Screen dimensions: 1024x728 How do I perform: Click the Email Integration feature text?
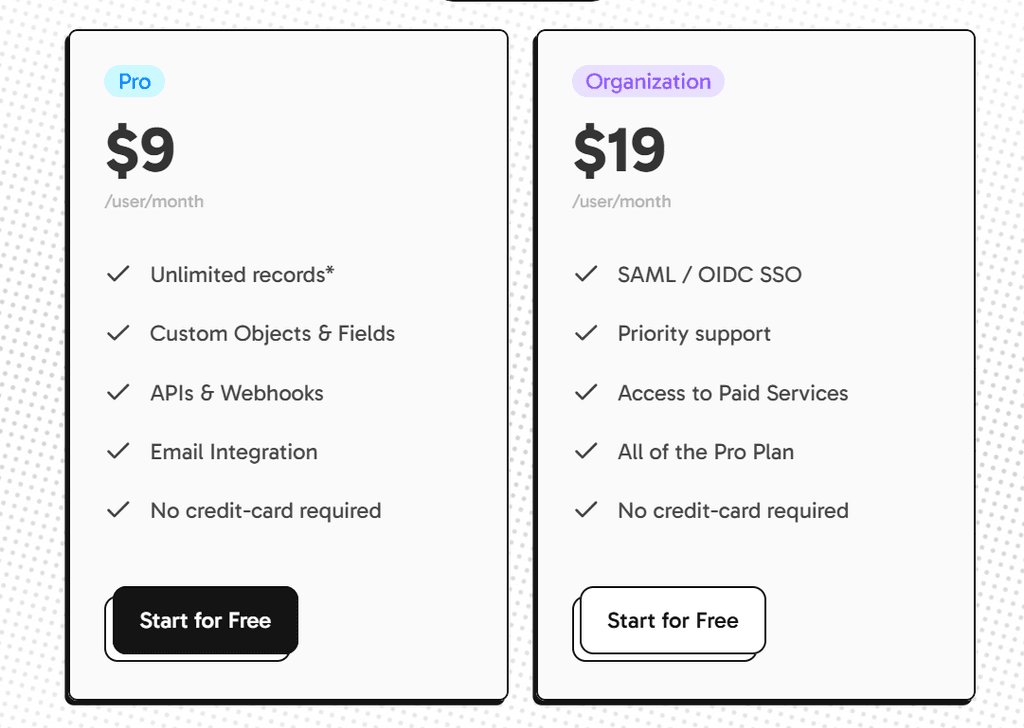pos(234,452)
